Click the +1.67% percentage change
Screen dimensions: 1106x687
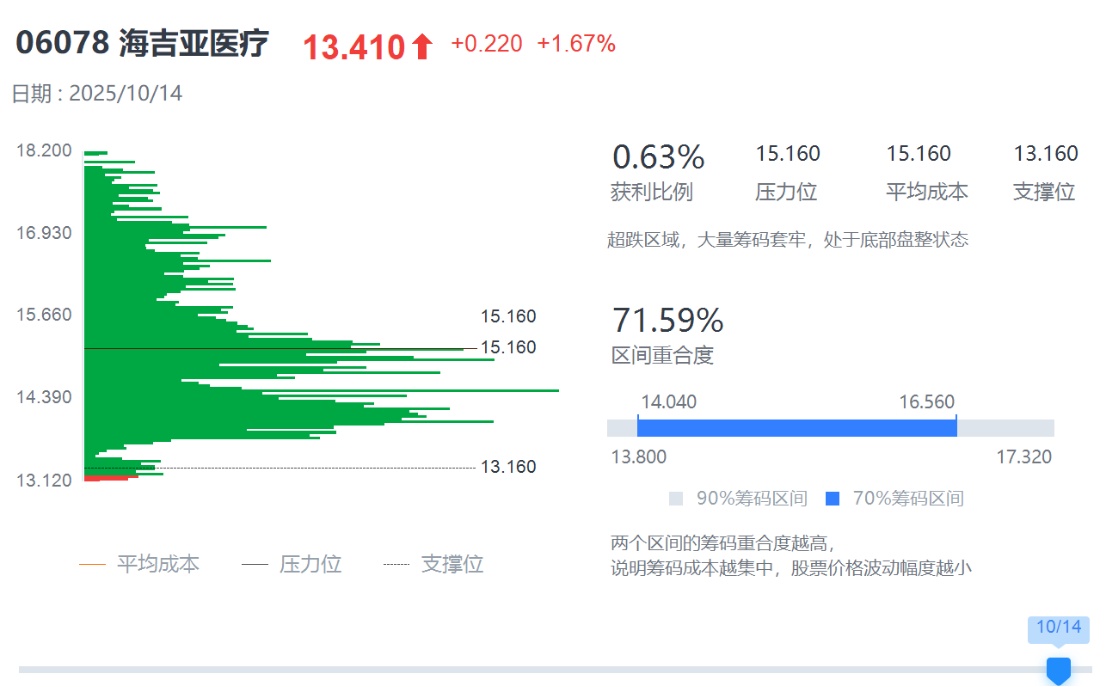click(576, 44)
